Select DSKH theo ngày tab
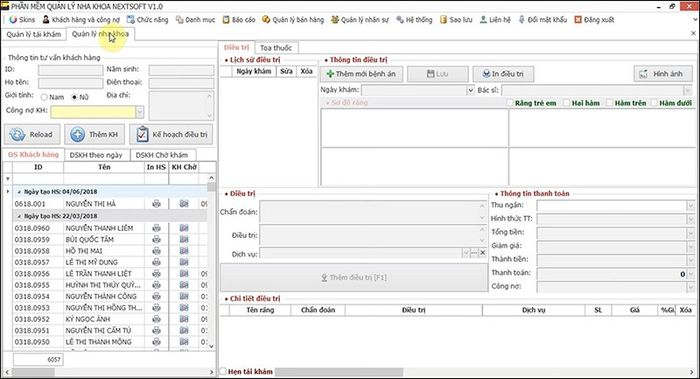700x379 pixels. (x=96, y=155)
